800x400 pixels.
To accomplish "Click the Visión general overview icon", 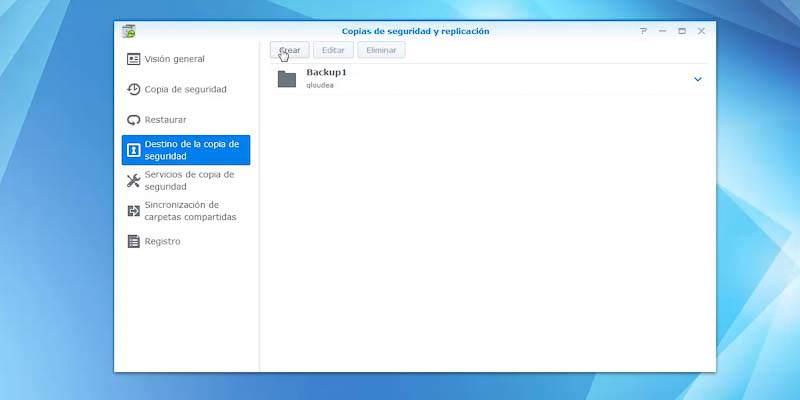I will pos(133,59).
